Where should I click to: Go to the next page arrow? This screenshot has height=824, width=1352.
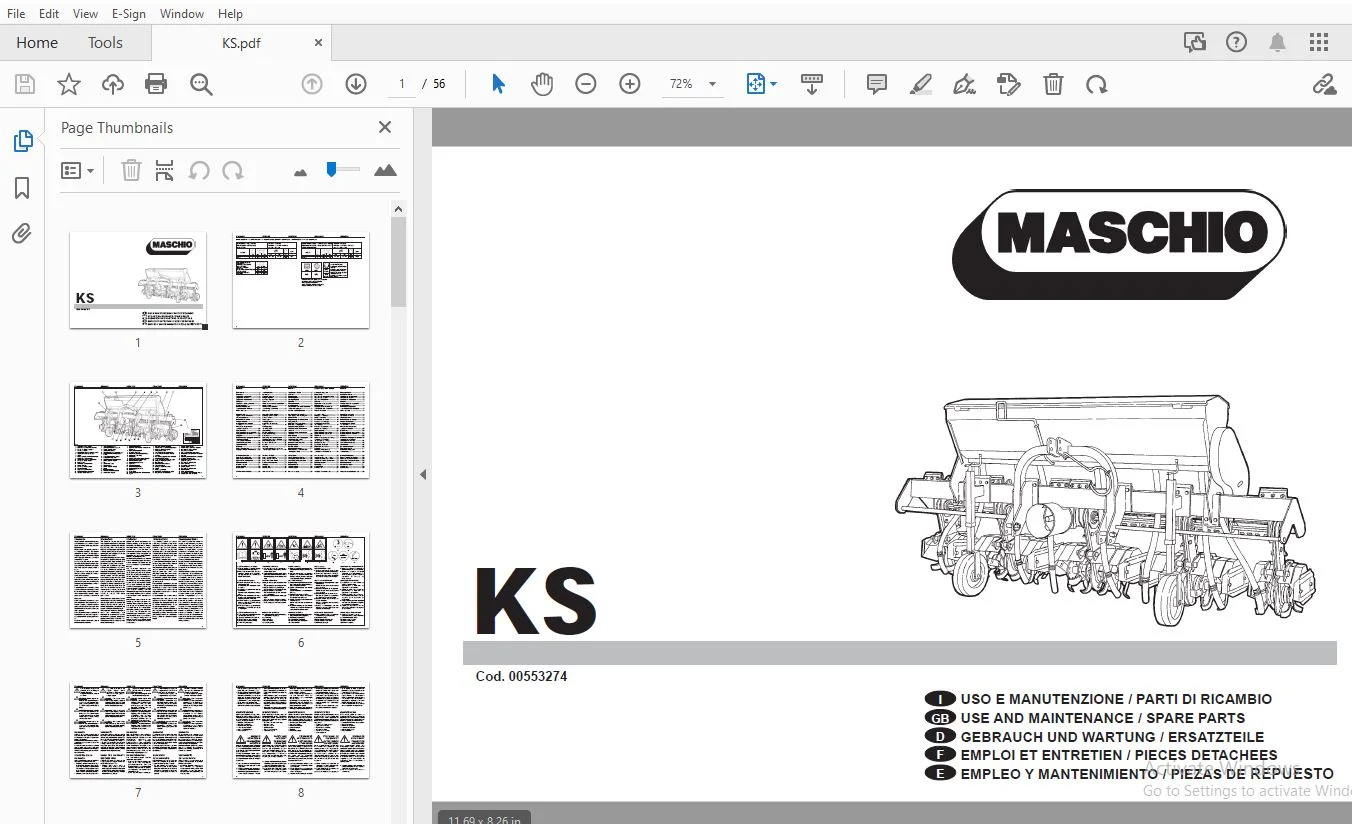click(356, 85)
